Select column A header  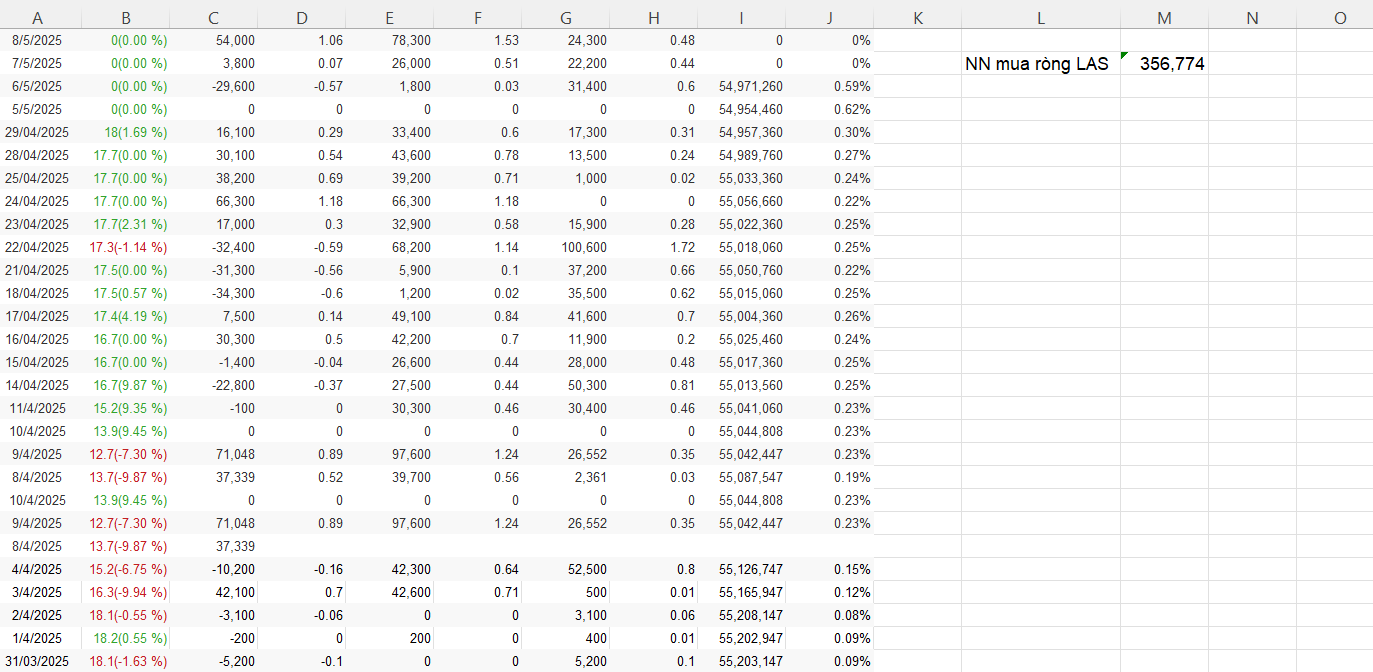37,18
